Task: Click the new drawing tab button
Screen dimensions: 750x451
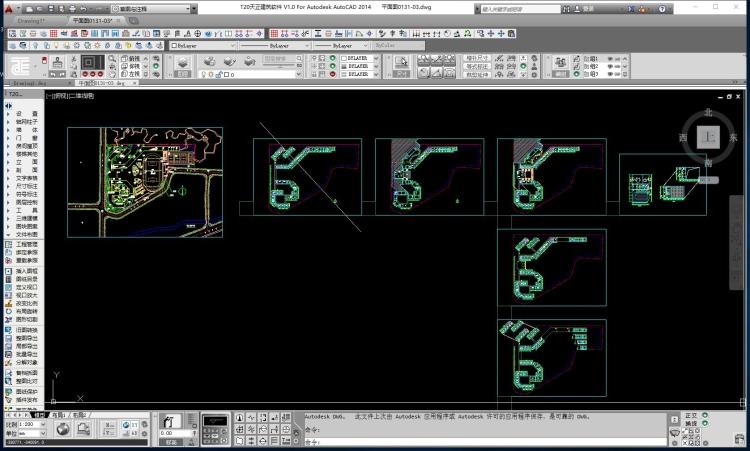Action: click(133, 21)
